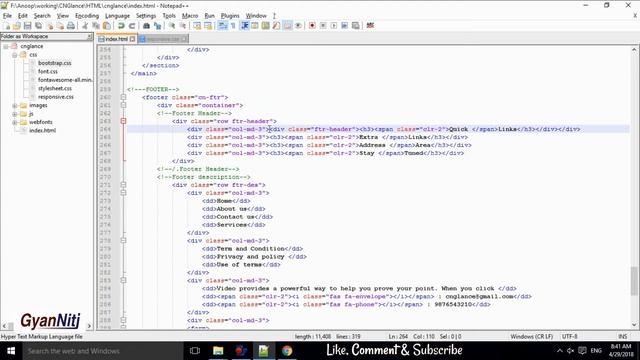Screen dimensions: 640x360
Task: Select index.html in the workspace tree
Action: click(x=42, y=131)
